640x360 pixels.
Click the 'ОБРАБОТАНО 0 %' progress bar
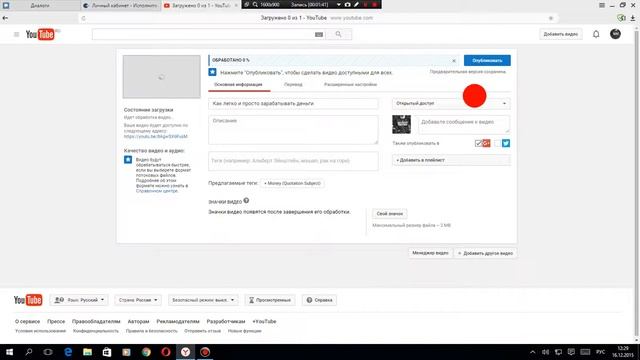click(x=333, y=60)
